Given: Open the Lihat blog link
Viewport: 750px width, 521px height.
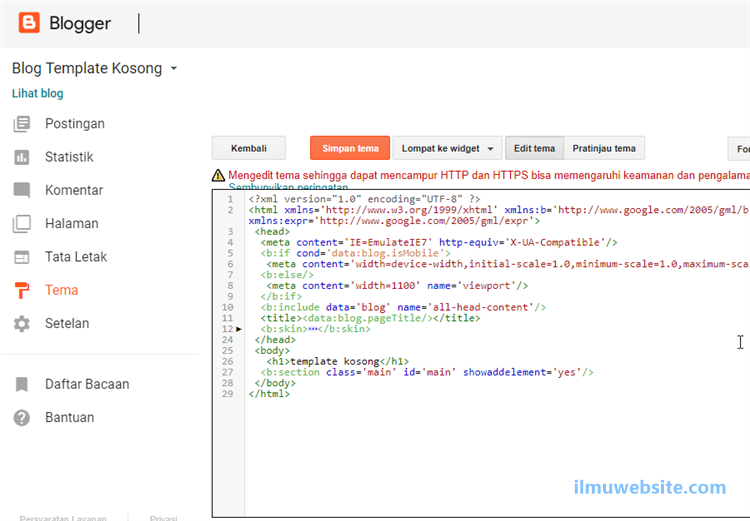Looking at the screenshot, I should (x=37, y=94).
